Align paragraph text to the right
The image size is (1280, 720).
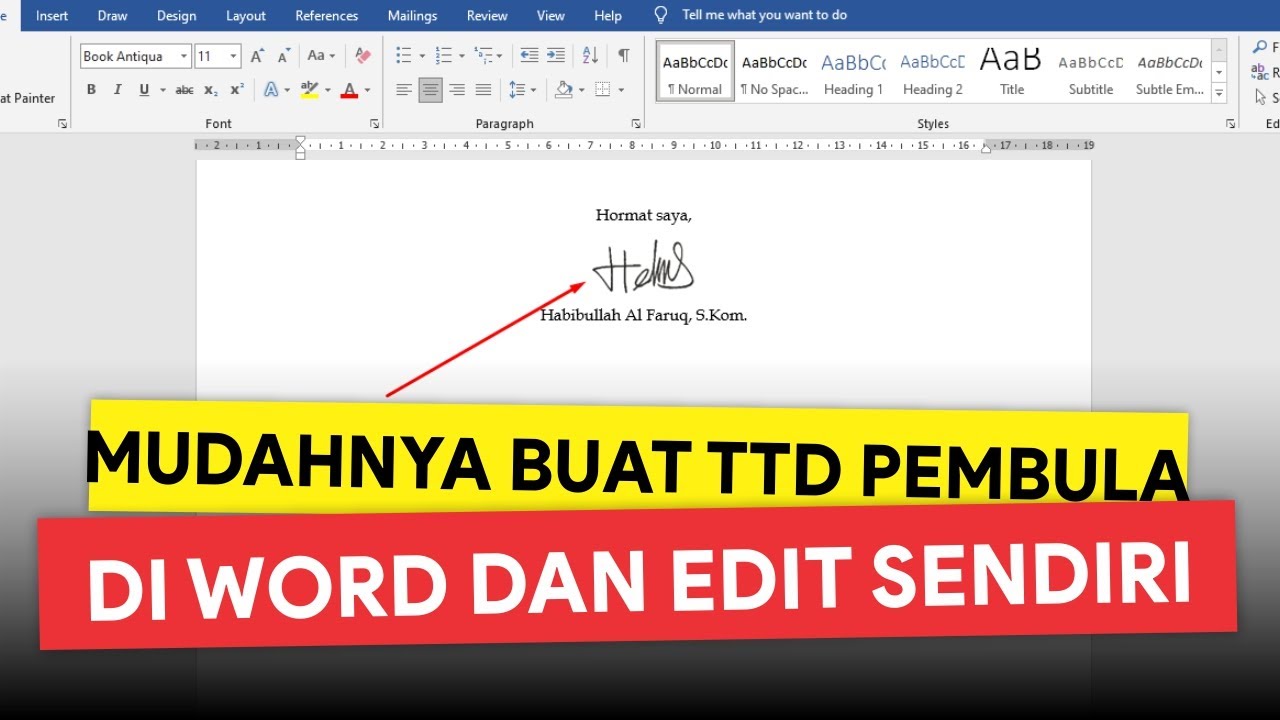coord(457,90)
